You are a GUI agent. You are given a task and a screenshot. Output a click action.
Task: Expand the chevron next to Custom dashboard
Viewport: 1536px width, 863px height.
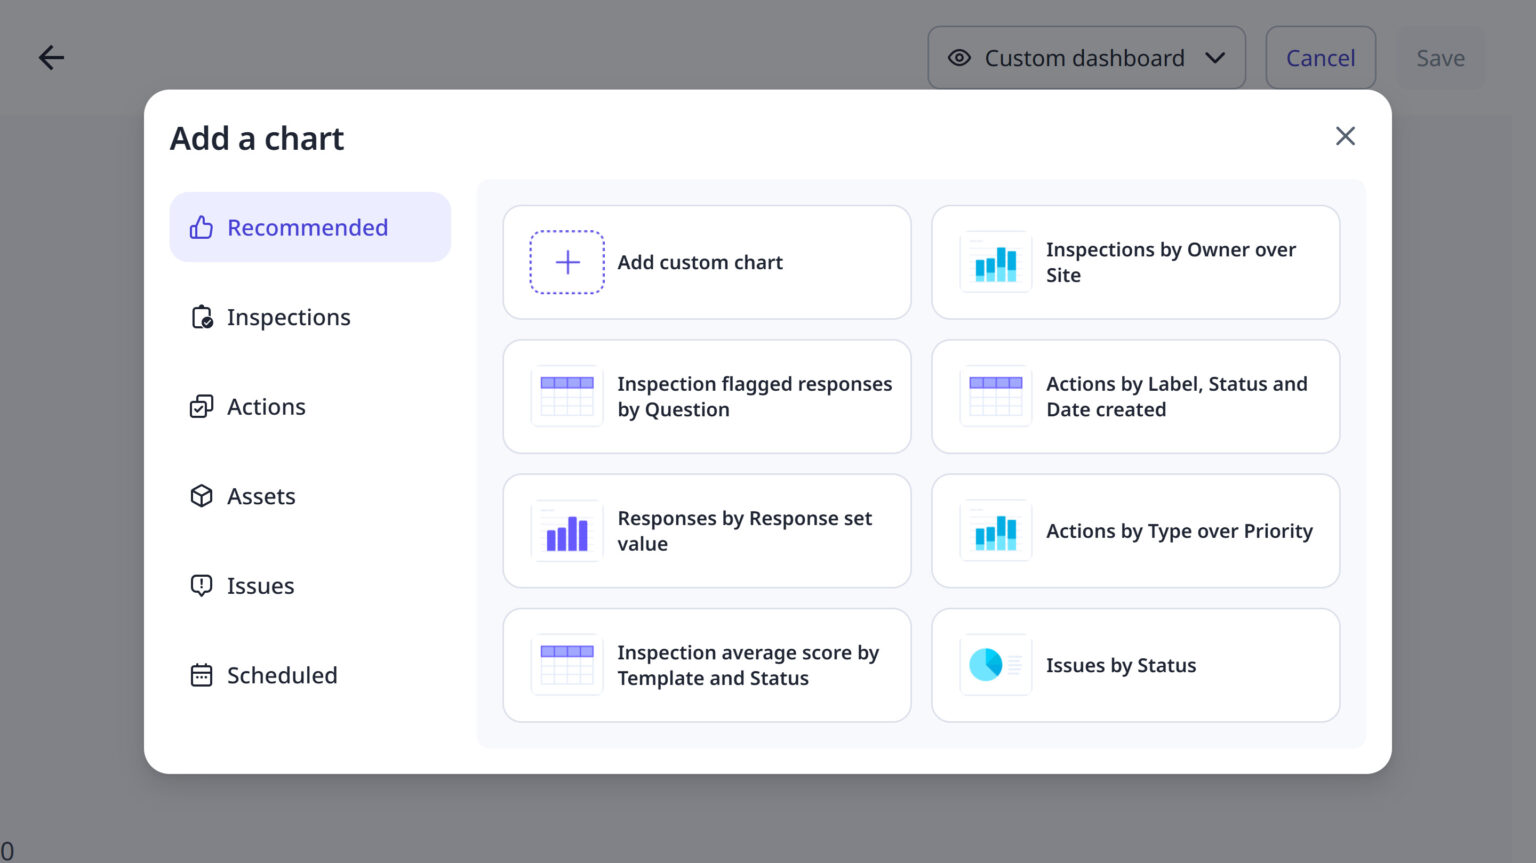tap(1216, 58)
